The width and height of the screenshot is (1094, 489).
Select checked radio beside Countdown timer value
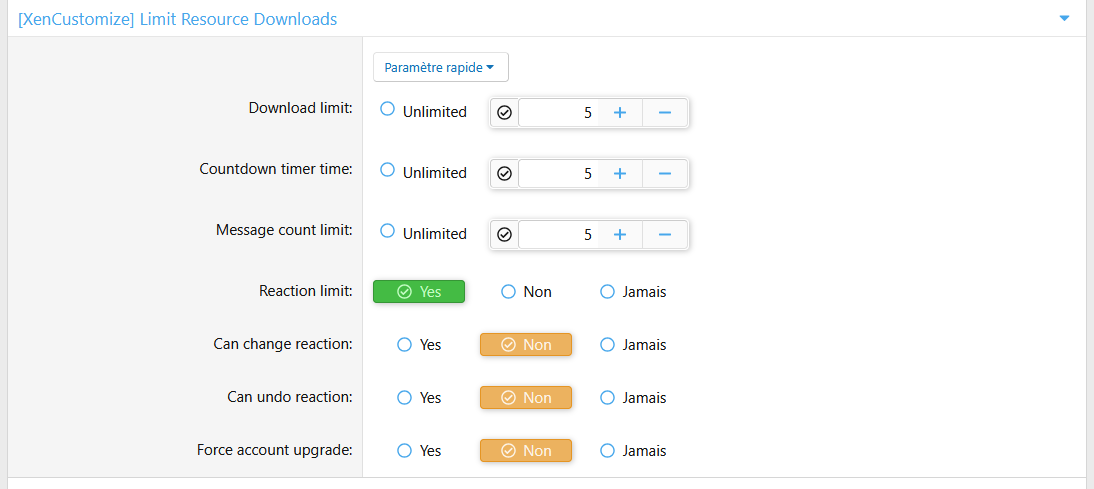pos(505,174)
